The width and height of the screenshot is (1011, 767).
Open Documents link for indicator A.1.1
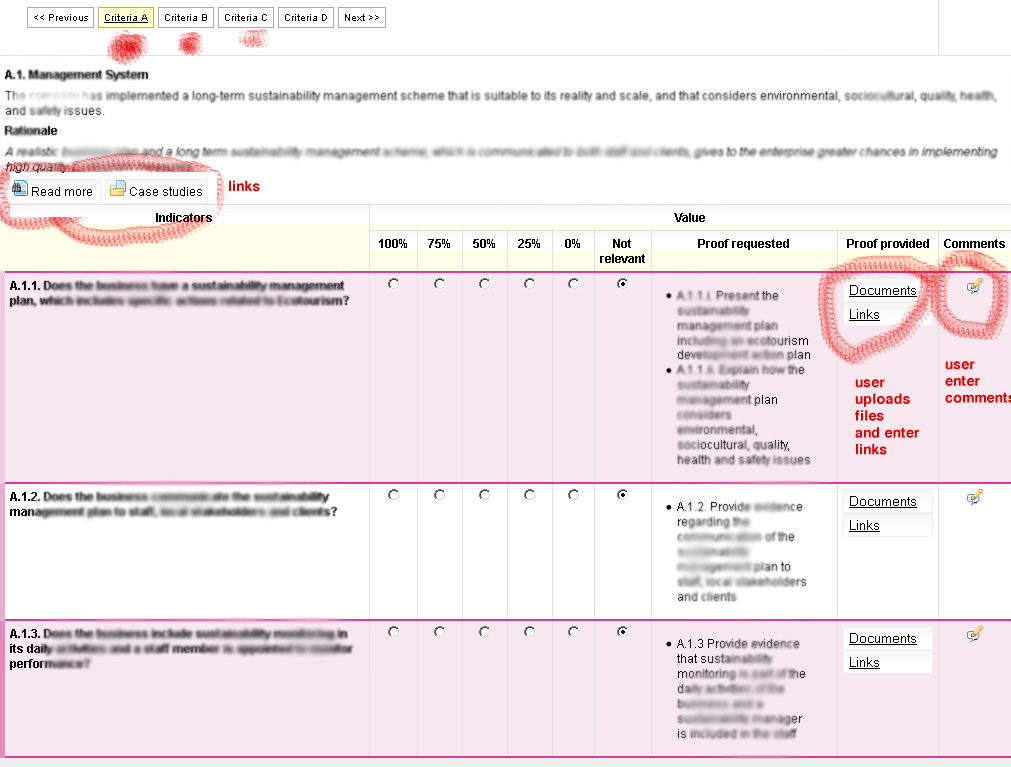[x=882, y=291]
